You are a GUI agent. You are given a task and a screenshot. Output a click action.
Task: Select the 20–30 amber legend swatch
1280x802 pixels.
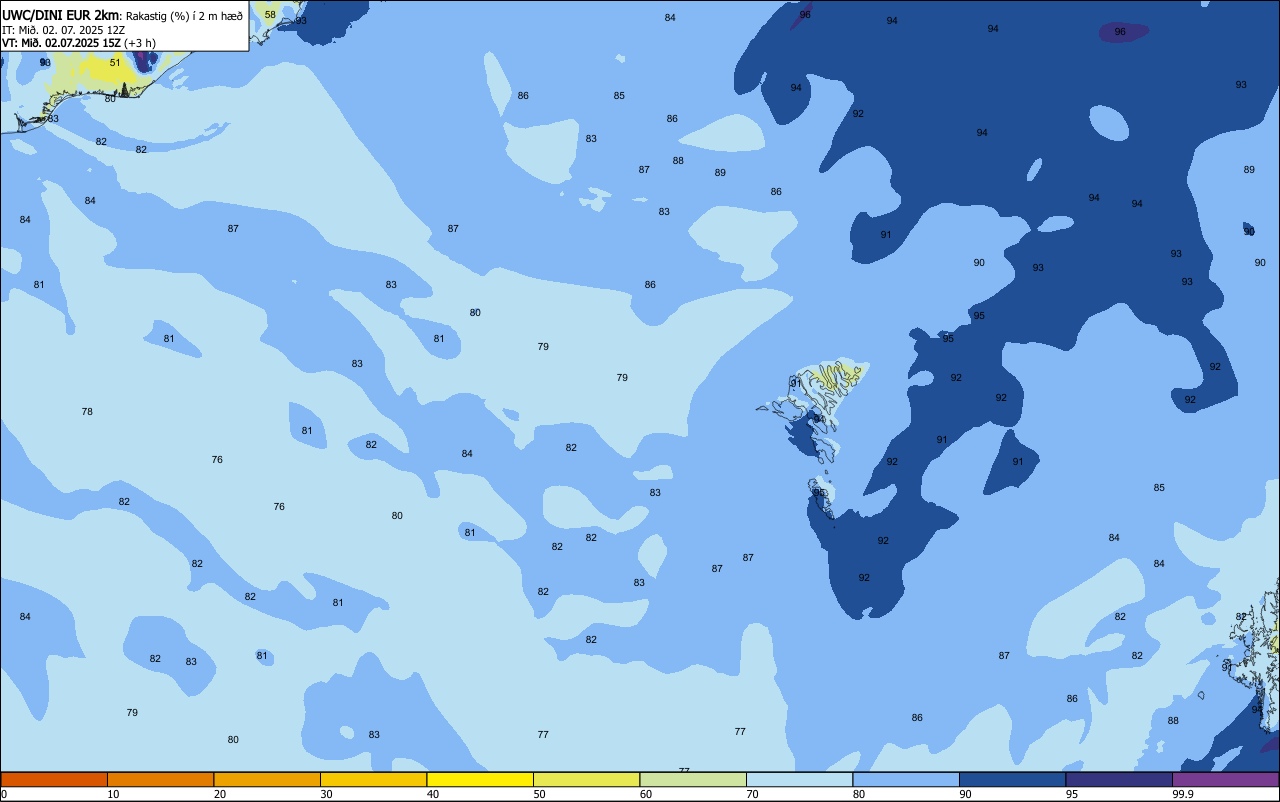pyautogui.click(x=267, y=779)
